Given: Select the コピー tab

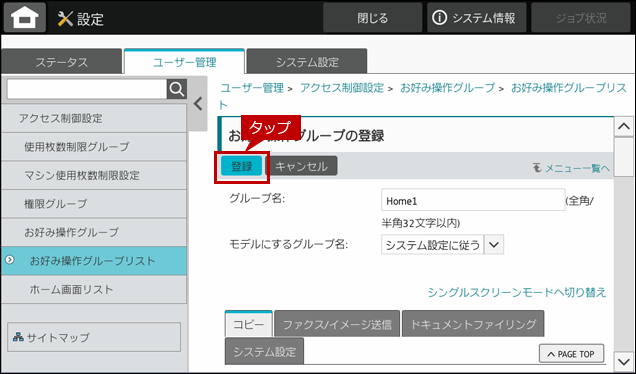Looking at the screenshot, I should tap(249, 324).
